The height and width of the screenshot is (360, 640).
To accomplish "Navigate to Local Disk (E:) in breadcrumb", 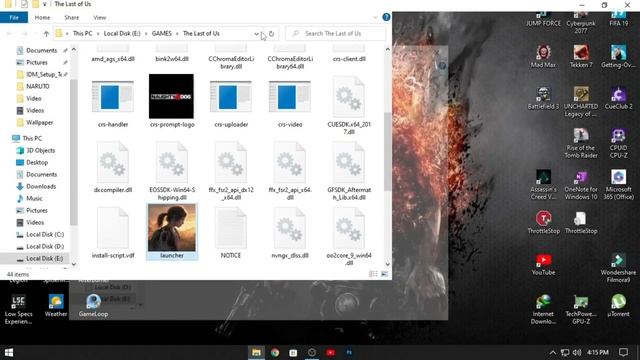I will [x=122, y=33].
